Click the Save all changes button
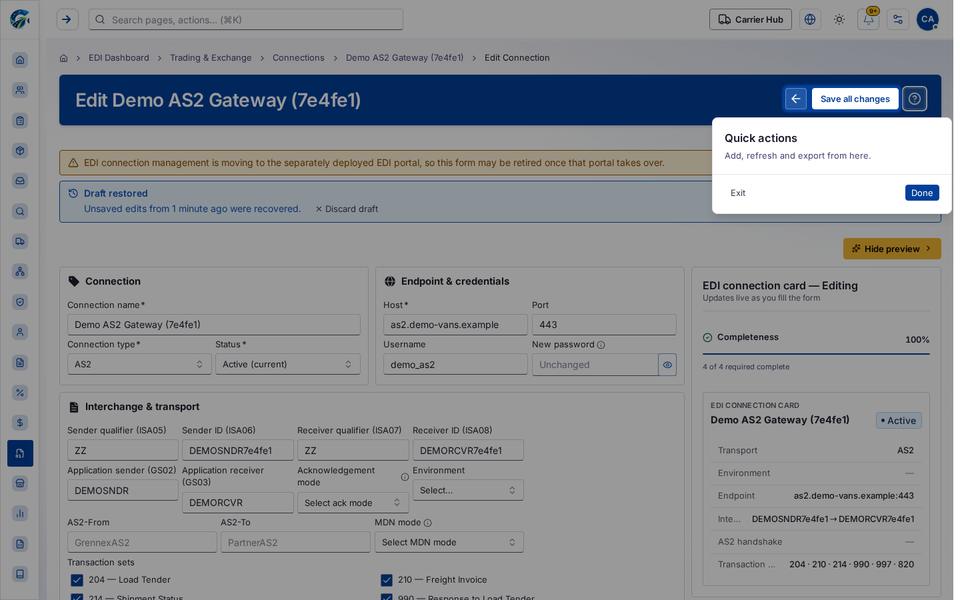 click(x=855, y=99)
